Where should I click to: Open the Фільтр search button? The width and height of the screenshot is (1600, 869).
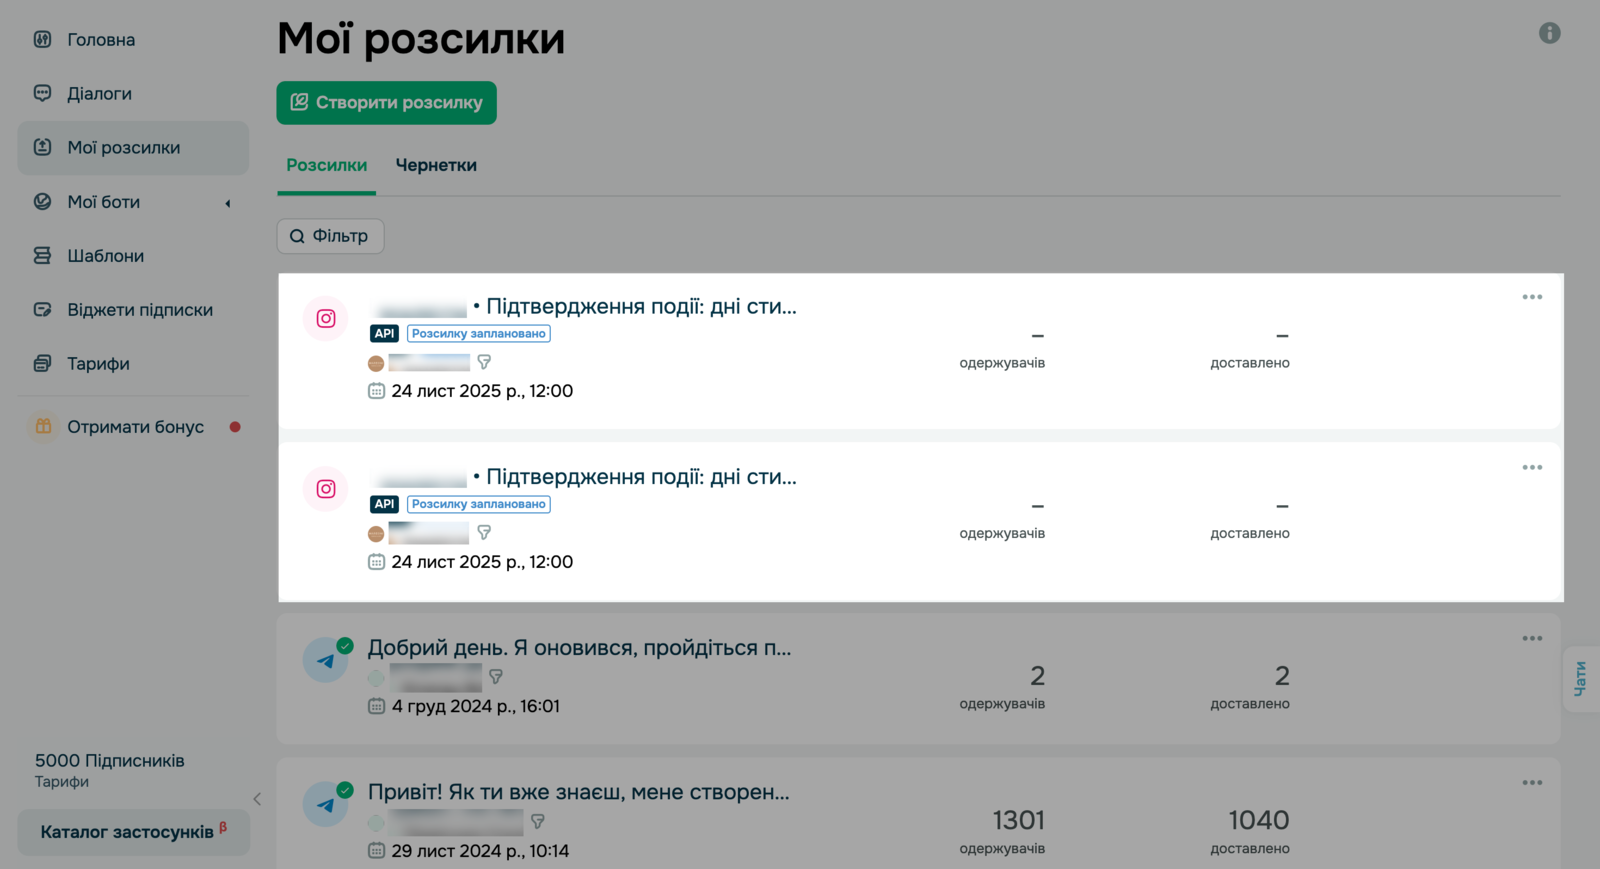click(330, 236)
